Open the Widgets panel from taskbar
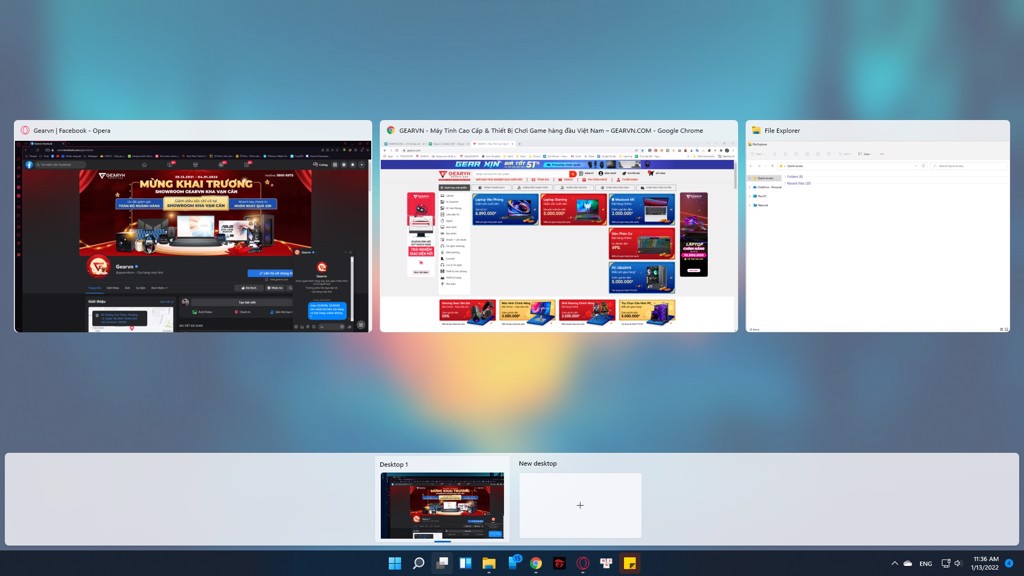This screenshot has width=1024, height=576. tap(466, 563)
